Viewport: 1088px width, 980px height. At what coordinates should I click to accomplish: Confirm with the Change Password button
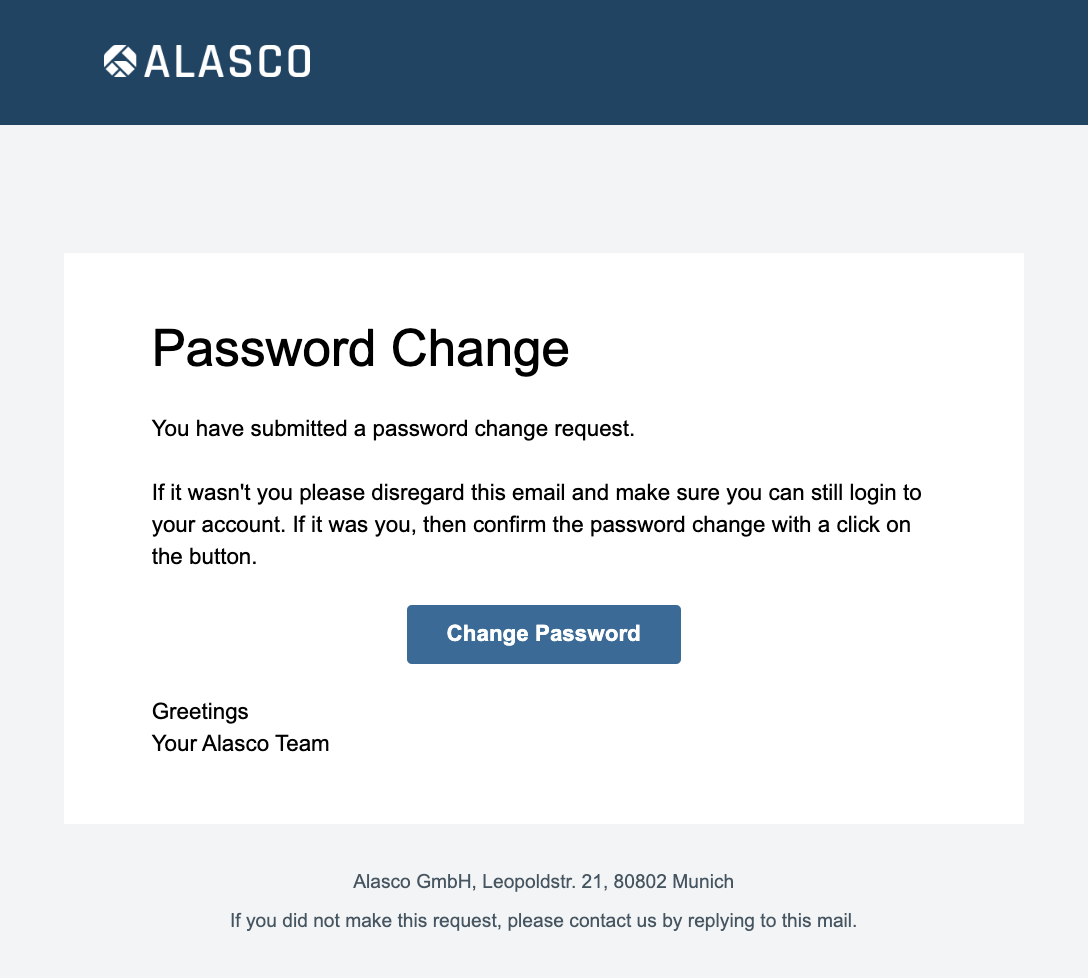(543, 634)
